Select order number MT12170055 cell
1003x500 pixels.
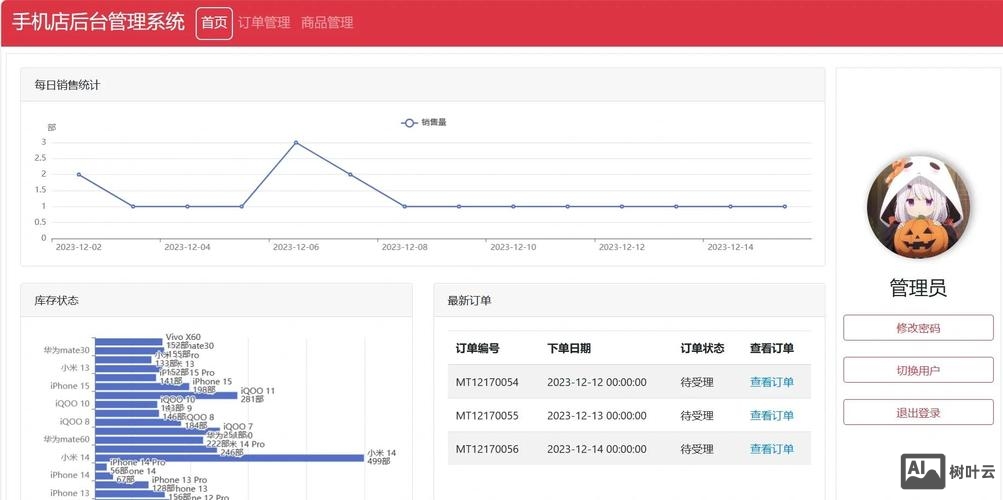(487, 416)
